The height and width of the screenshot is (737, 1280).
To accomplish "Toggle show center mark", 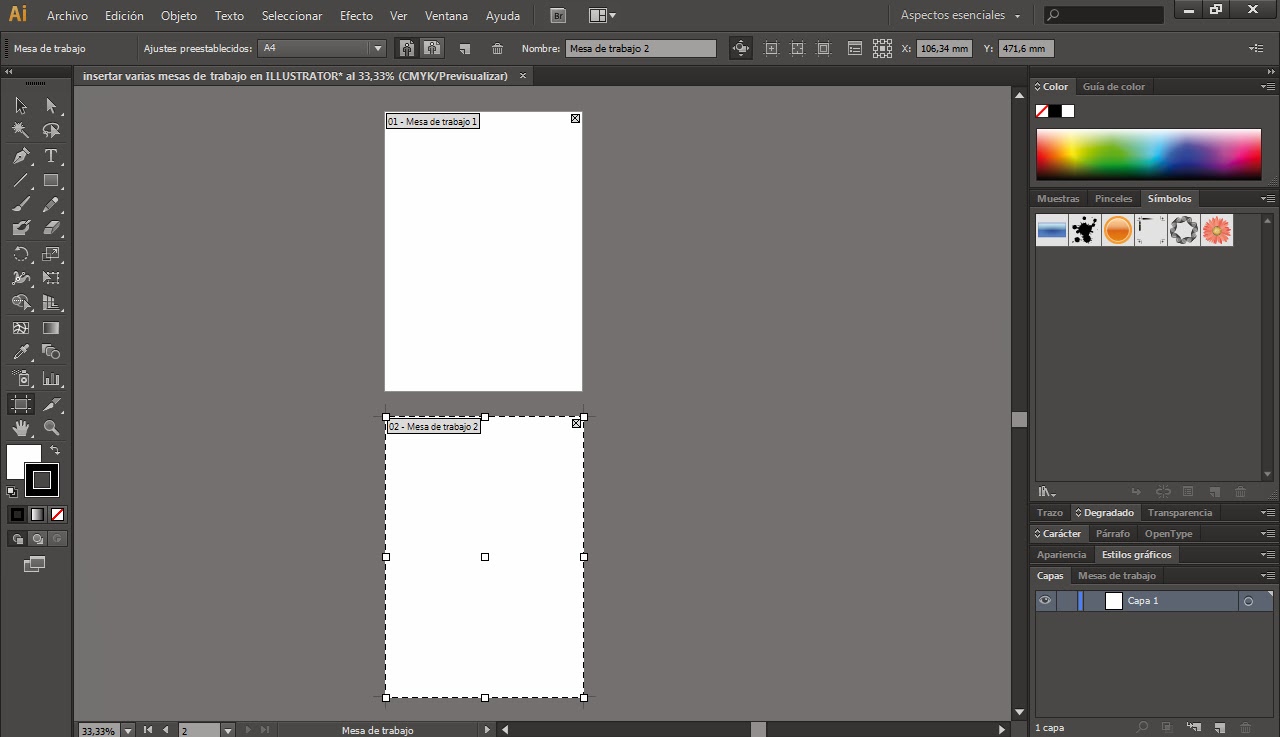I will [771, 48].
